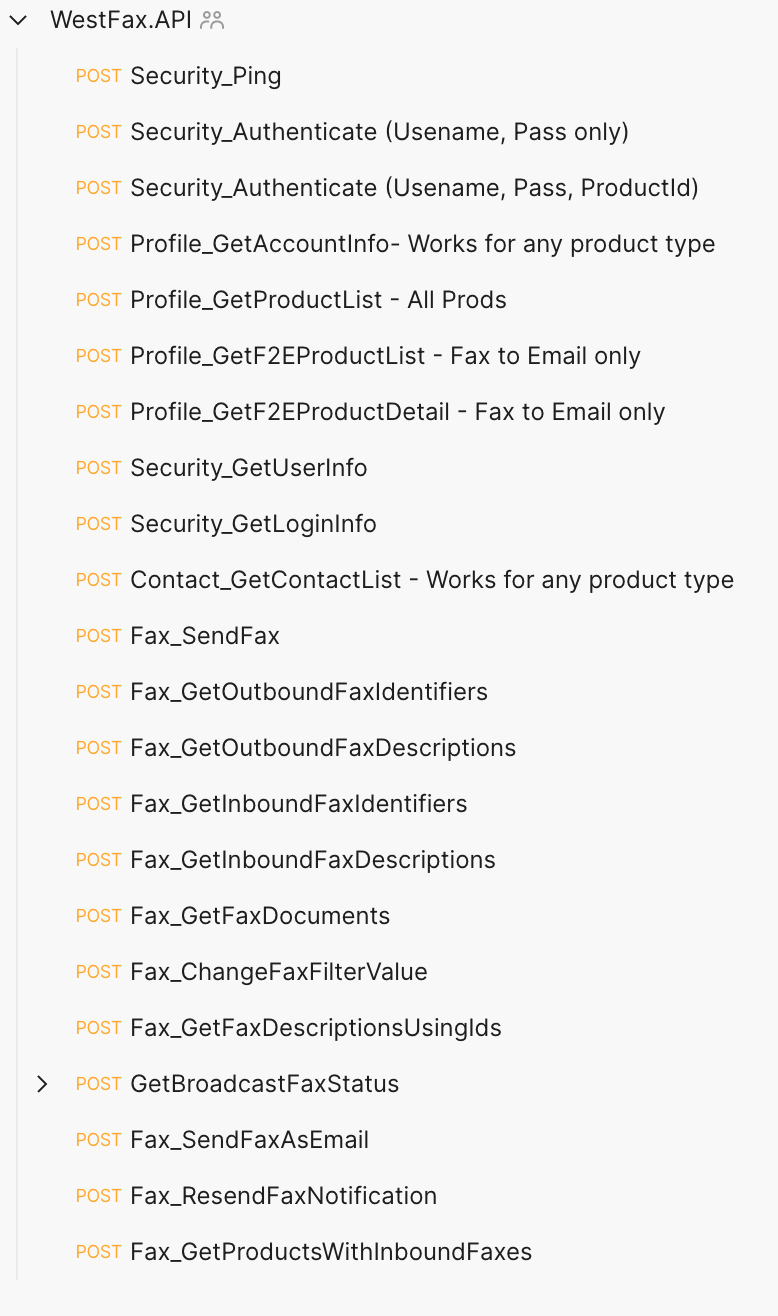Click POST label beside Security_Ping
The image size is (778, 1316).
[98, 76]
